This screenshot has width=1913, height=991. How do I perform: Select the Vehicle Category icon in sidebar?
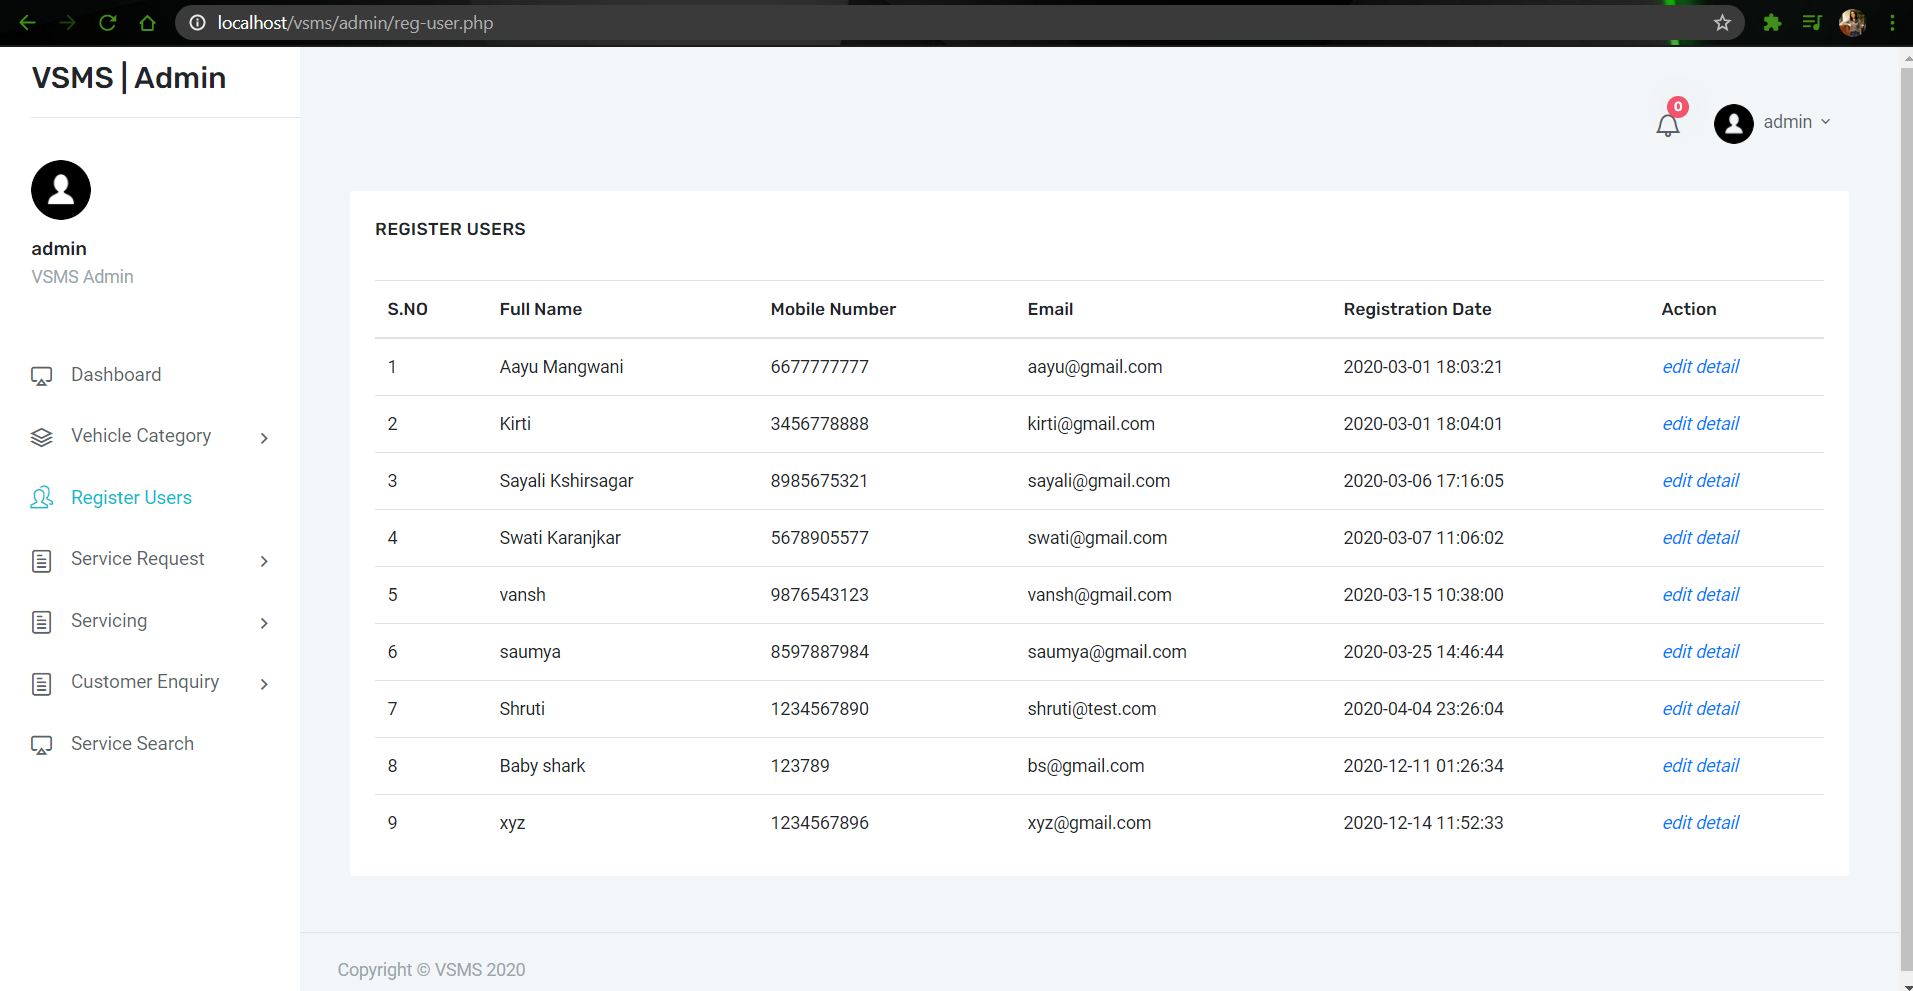click(x=41, y=436)
